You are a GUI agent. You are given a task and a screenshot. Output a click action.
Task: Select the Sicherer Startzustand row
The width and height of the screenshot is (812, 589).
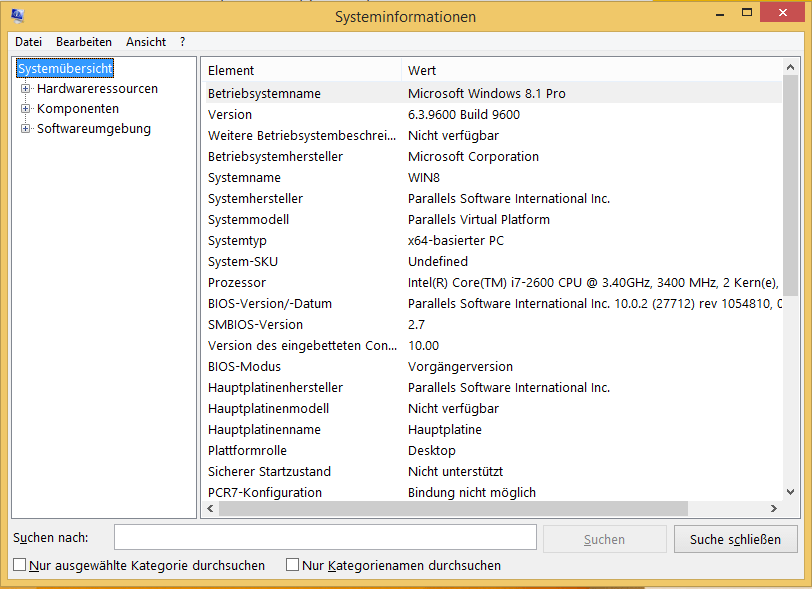(x=493, y=471)
